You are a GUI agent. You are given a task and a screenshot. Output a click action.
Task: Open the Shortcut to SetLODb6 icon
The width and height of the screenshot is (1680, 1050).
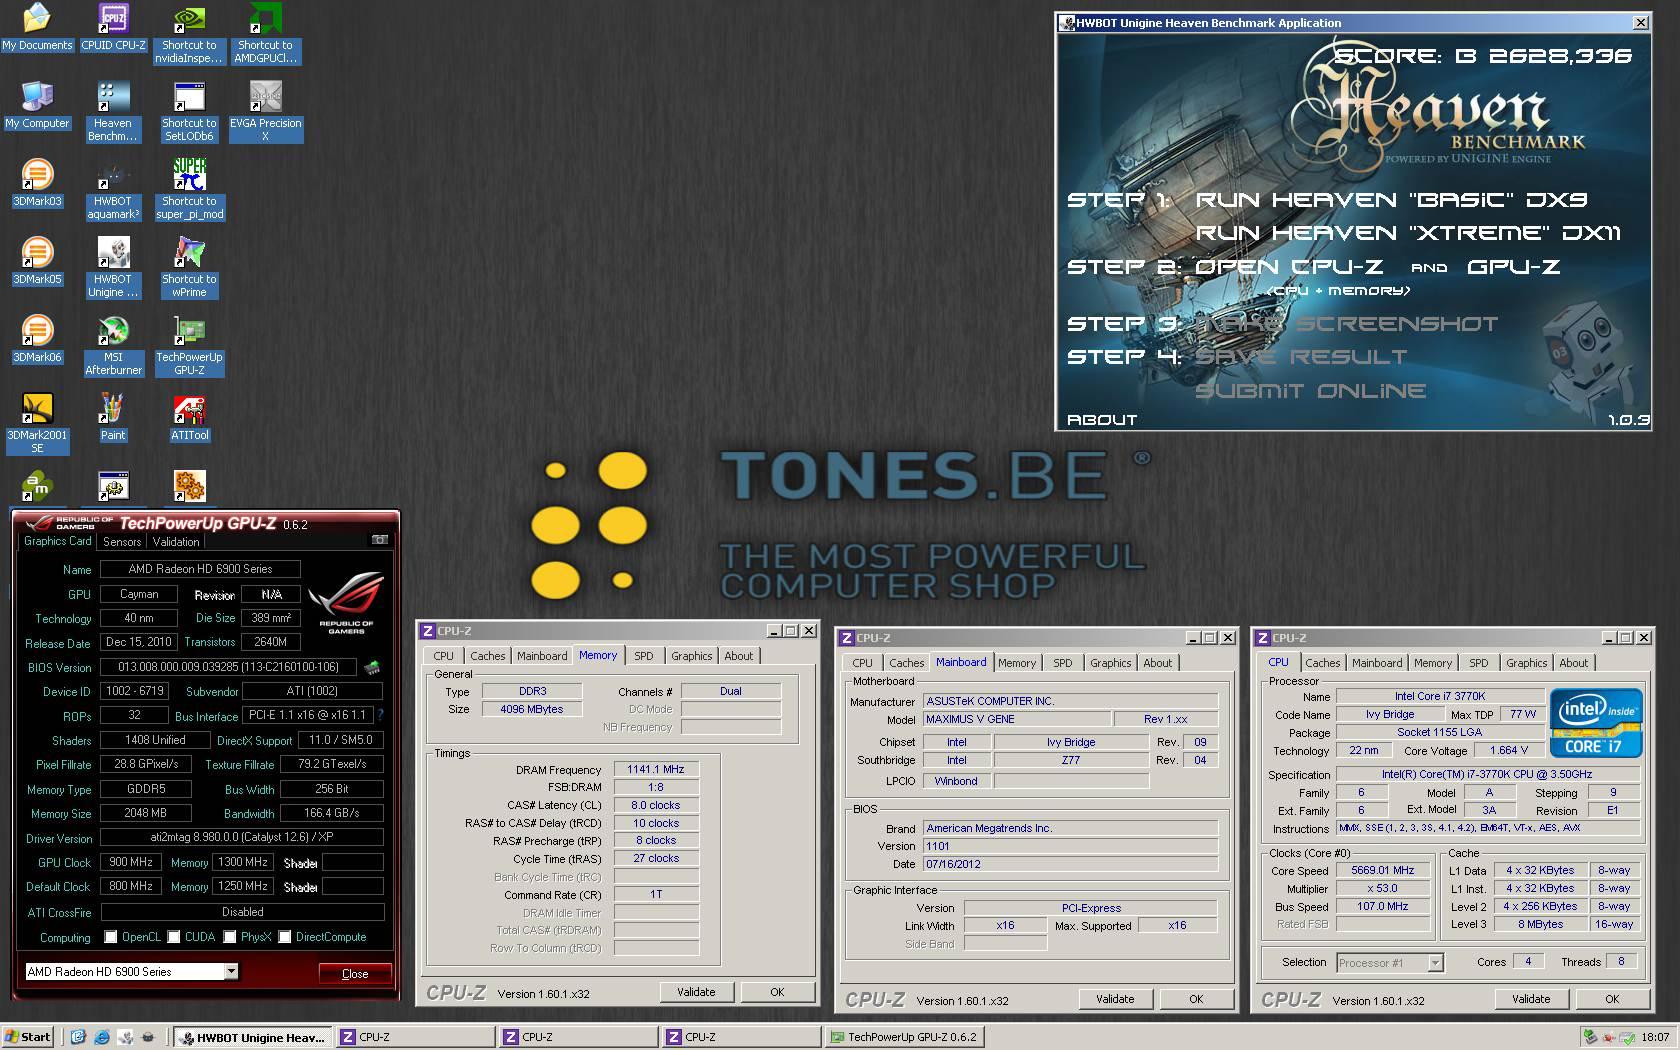point(189,111)
